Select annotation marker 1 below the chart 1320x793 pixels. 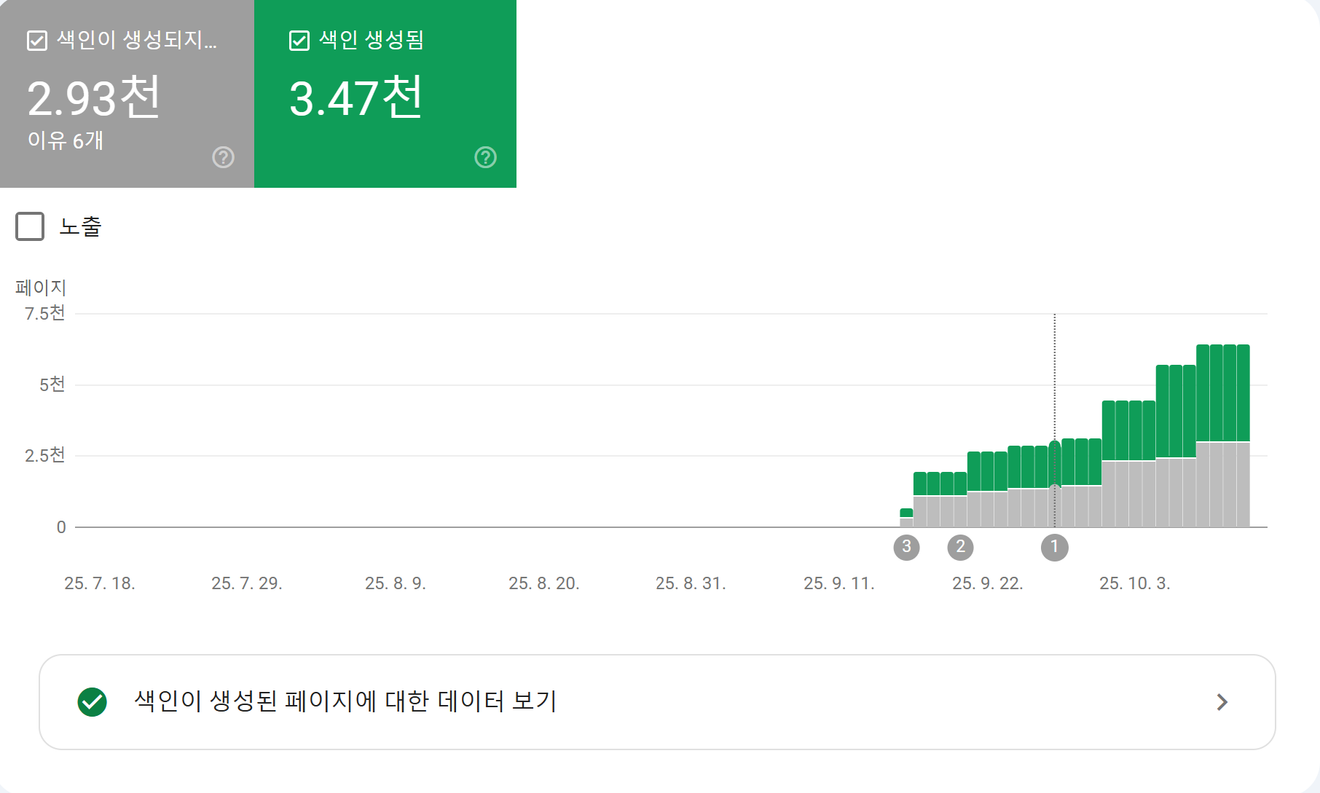tap(1054, 547)
